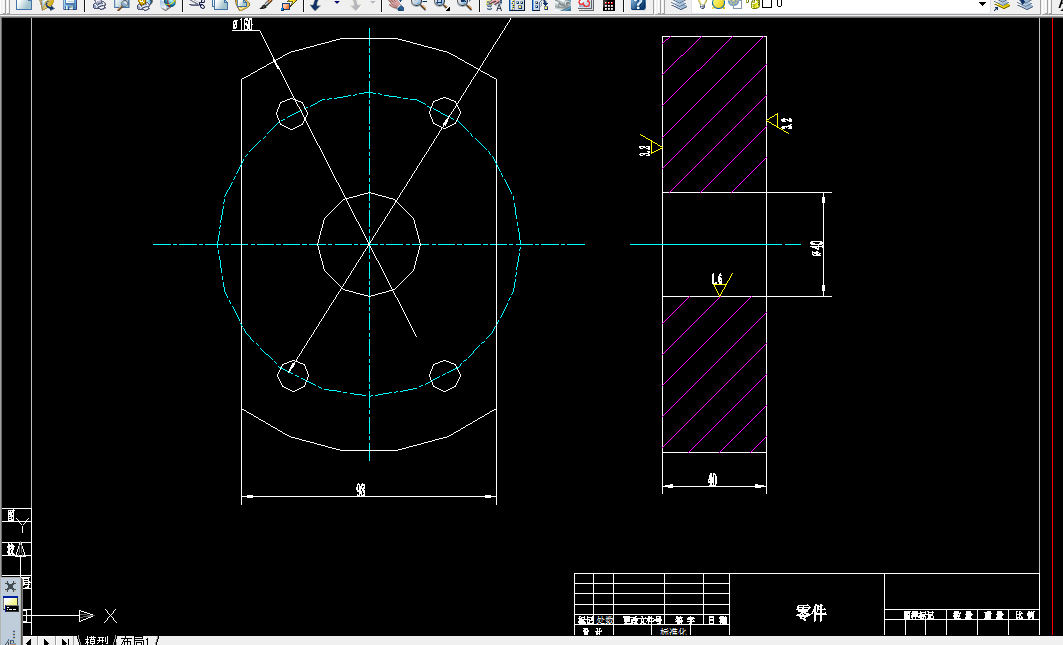Switch to the 布局1 layout tab
The image size is (1063, 645).
click(x=134, y=640)
